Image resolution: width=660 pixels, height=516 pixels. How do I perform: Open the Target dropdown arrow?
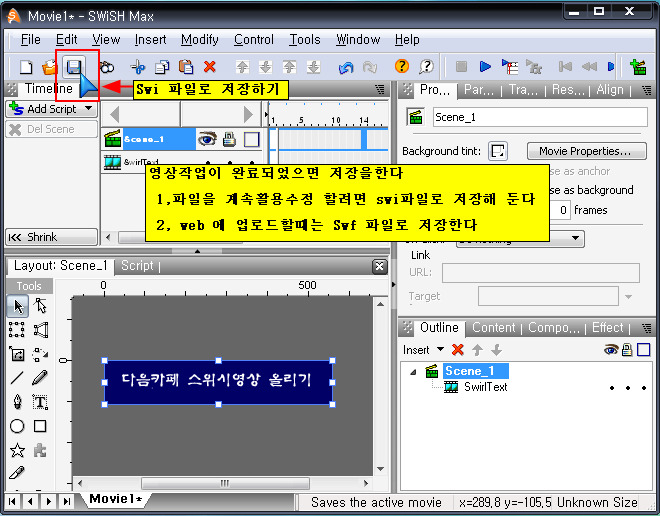(x=628, y=296)
